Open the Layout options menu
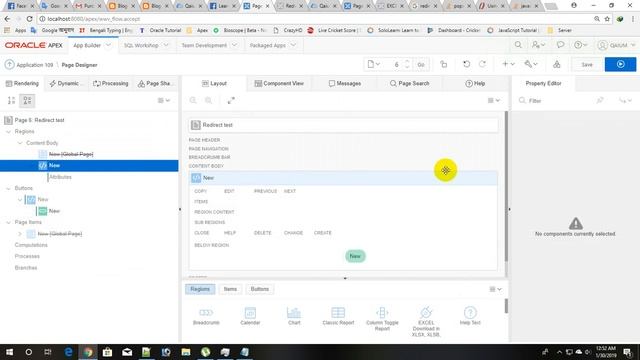This screenshot has width=640, height=360. [x=494, y=100]
